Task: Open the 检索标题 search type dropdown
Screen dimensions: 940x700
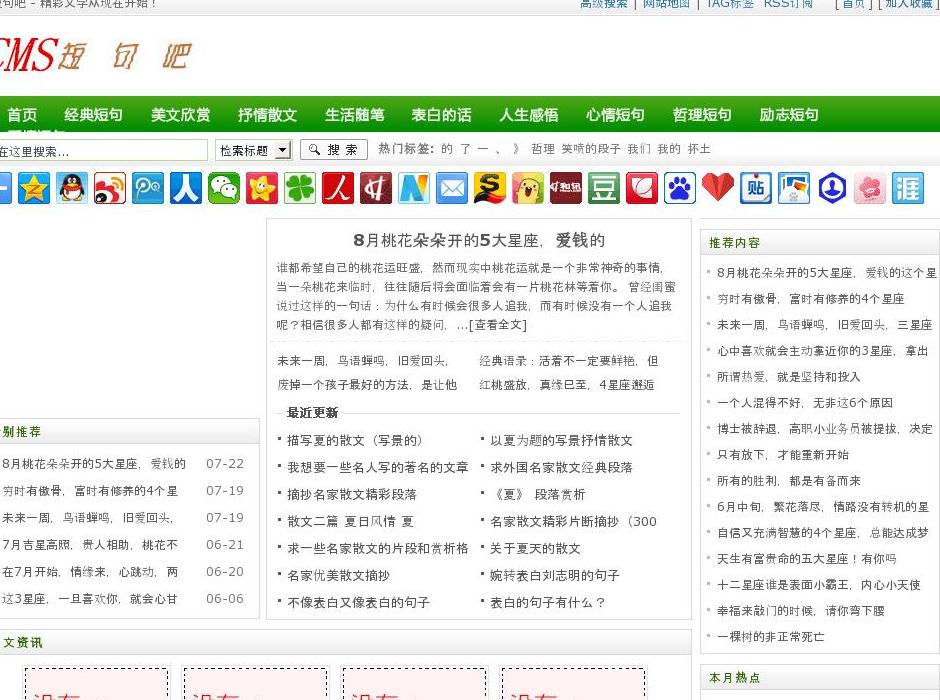Action: pyautogui.click(x=254, y=150)
